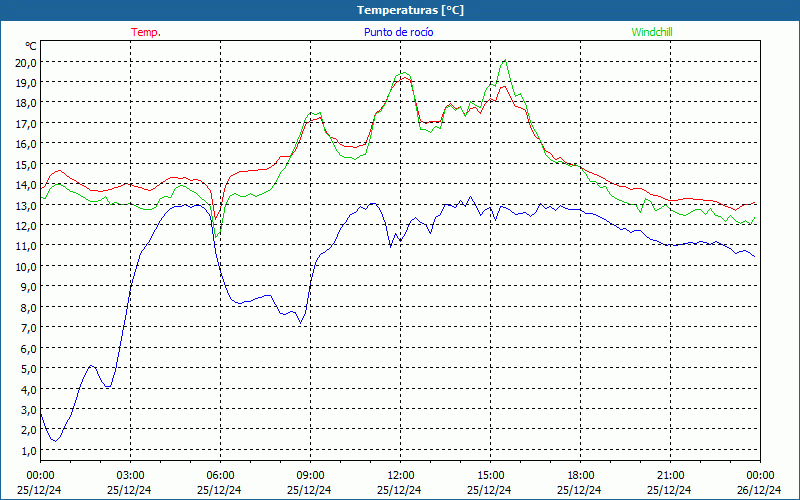Click the '5,0' y-axis value

29,368
